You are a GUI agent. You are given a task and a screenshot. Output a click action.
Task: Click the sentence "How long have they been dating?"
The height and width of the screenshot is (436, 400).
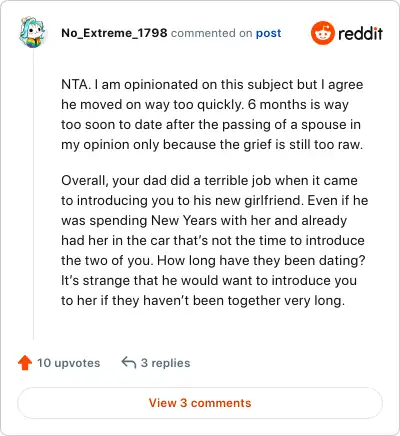pyautogui.click(x=261, y=260)
